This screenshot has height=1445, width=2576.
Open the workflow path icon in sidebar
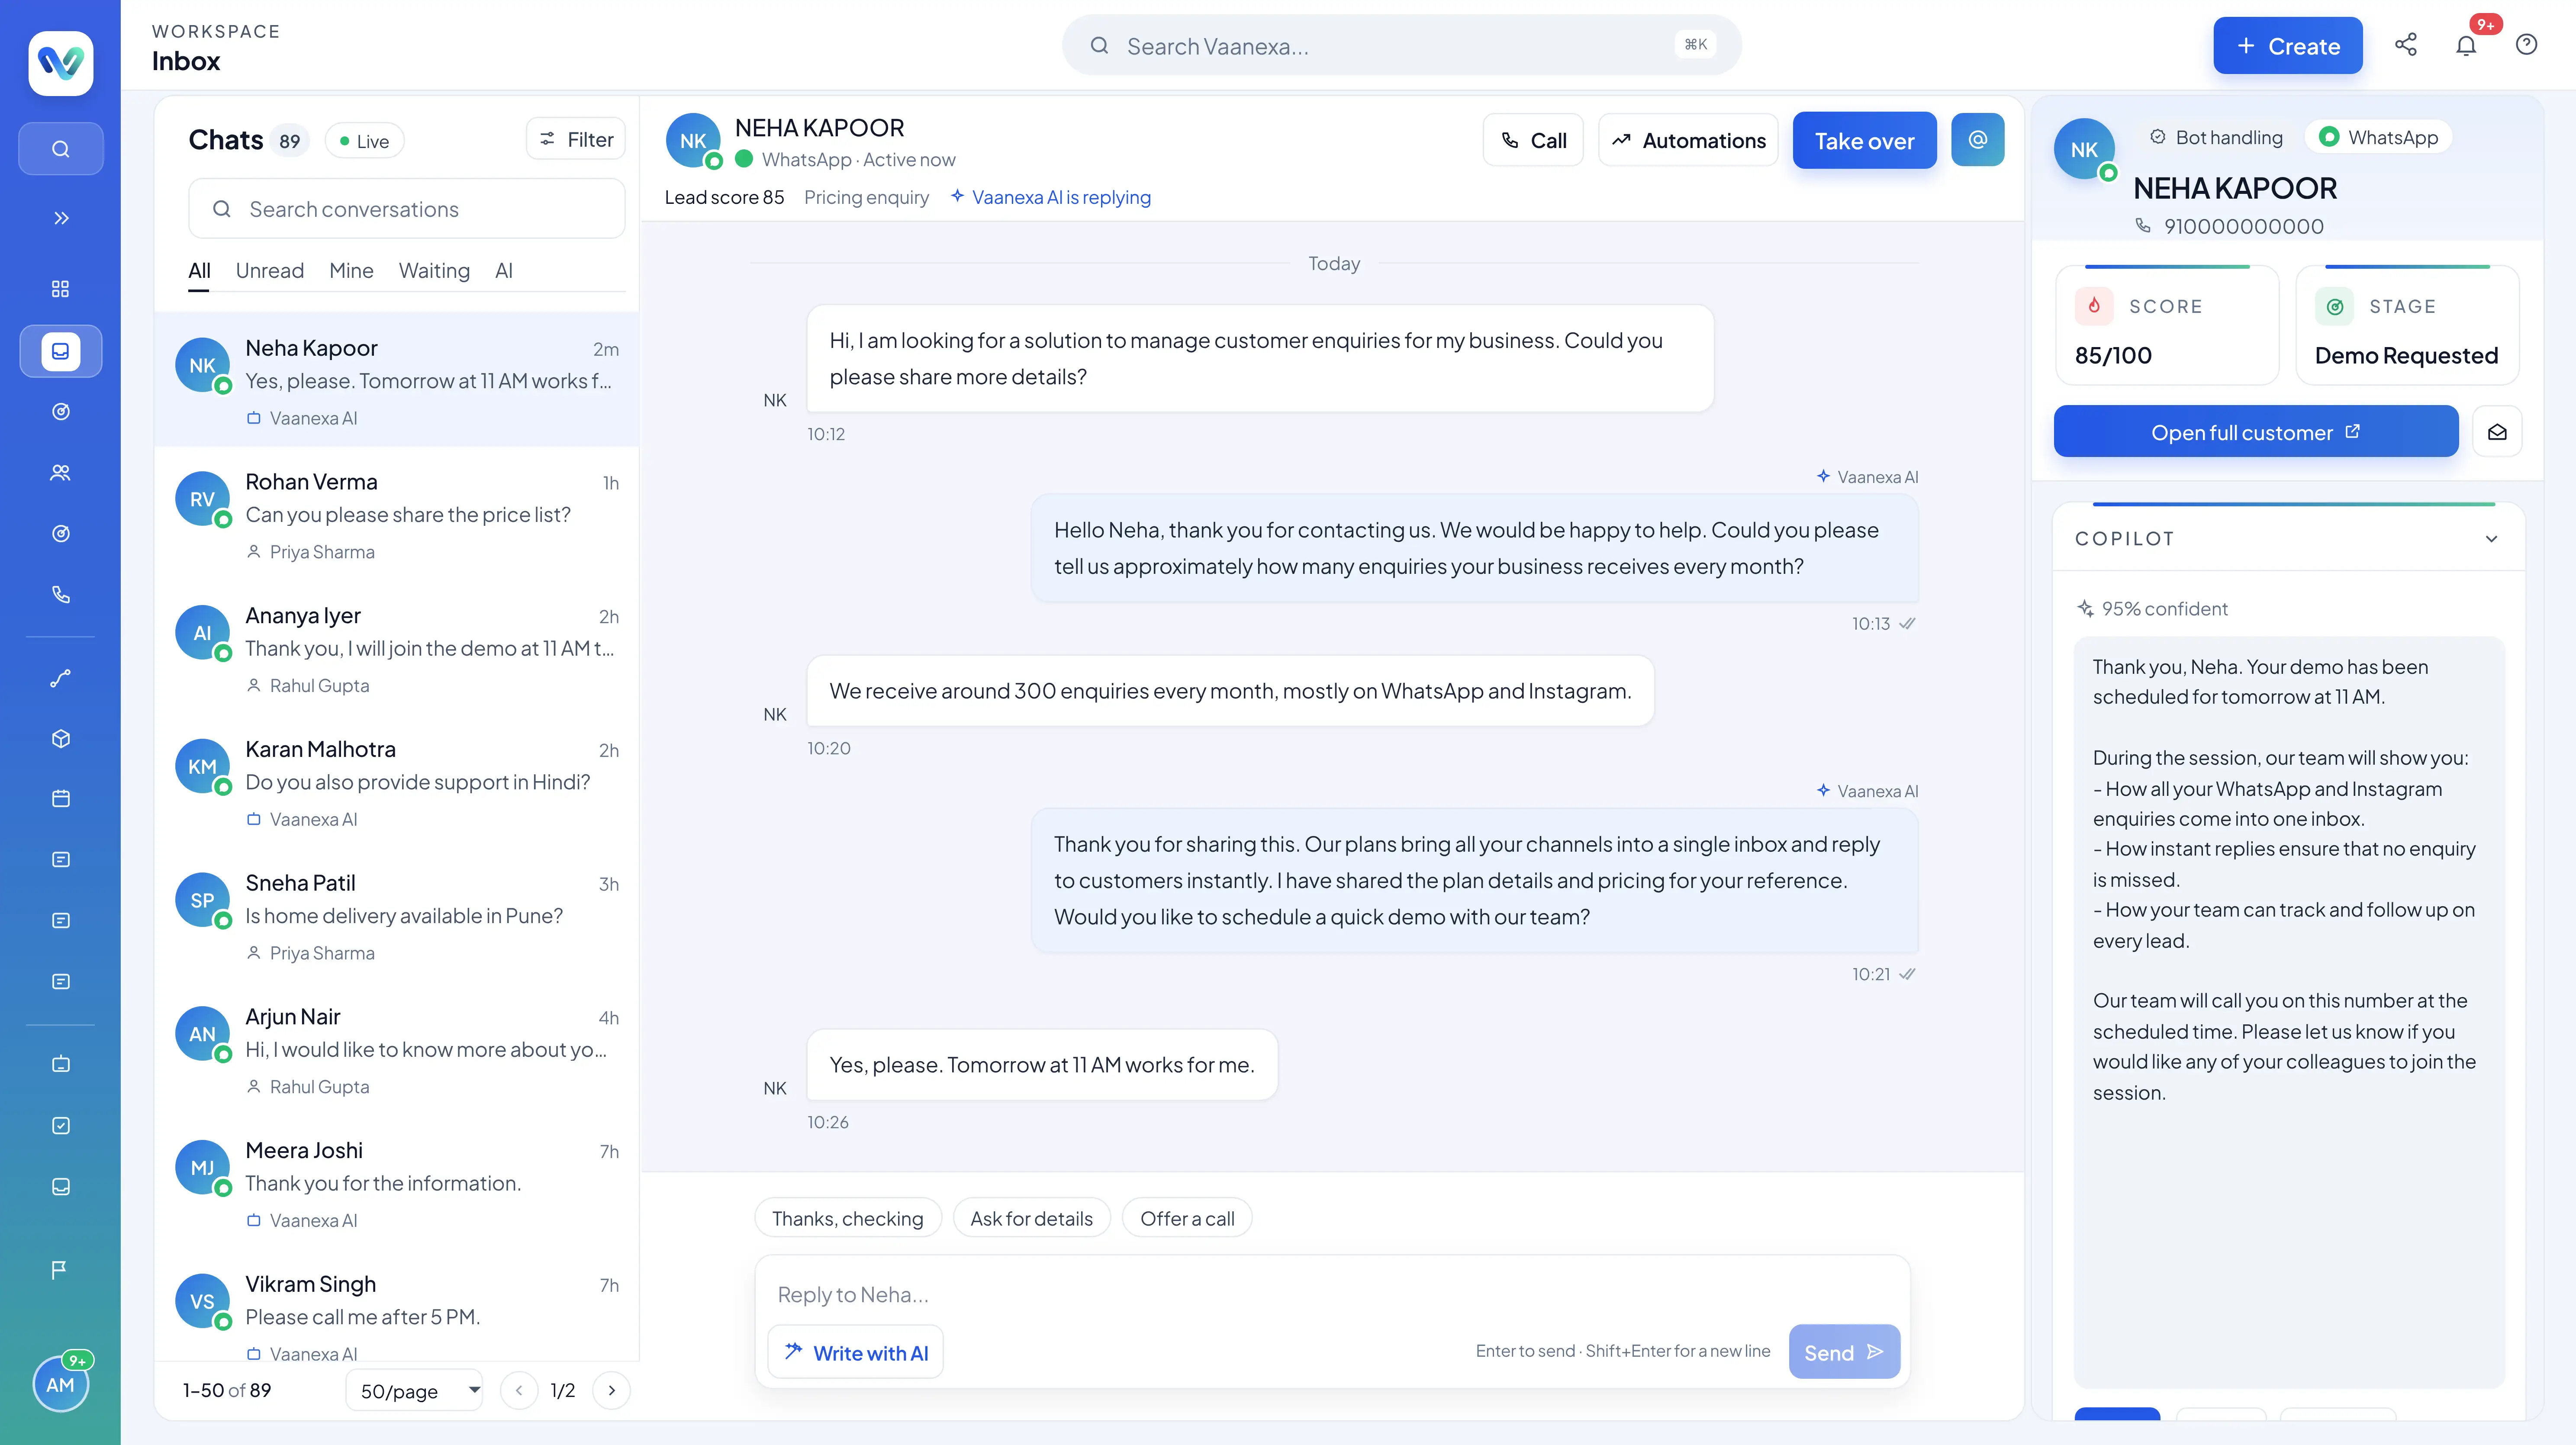pyautogui.click(x=61, y=679)
